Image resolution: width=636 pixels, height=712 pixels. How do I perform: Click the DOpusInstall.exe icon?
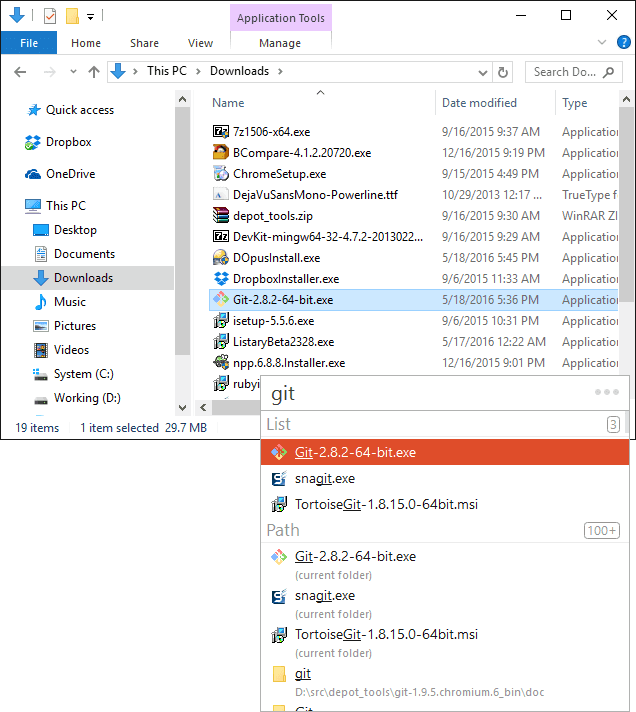(x=221, y=257)
